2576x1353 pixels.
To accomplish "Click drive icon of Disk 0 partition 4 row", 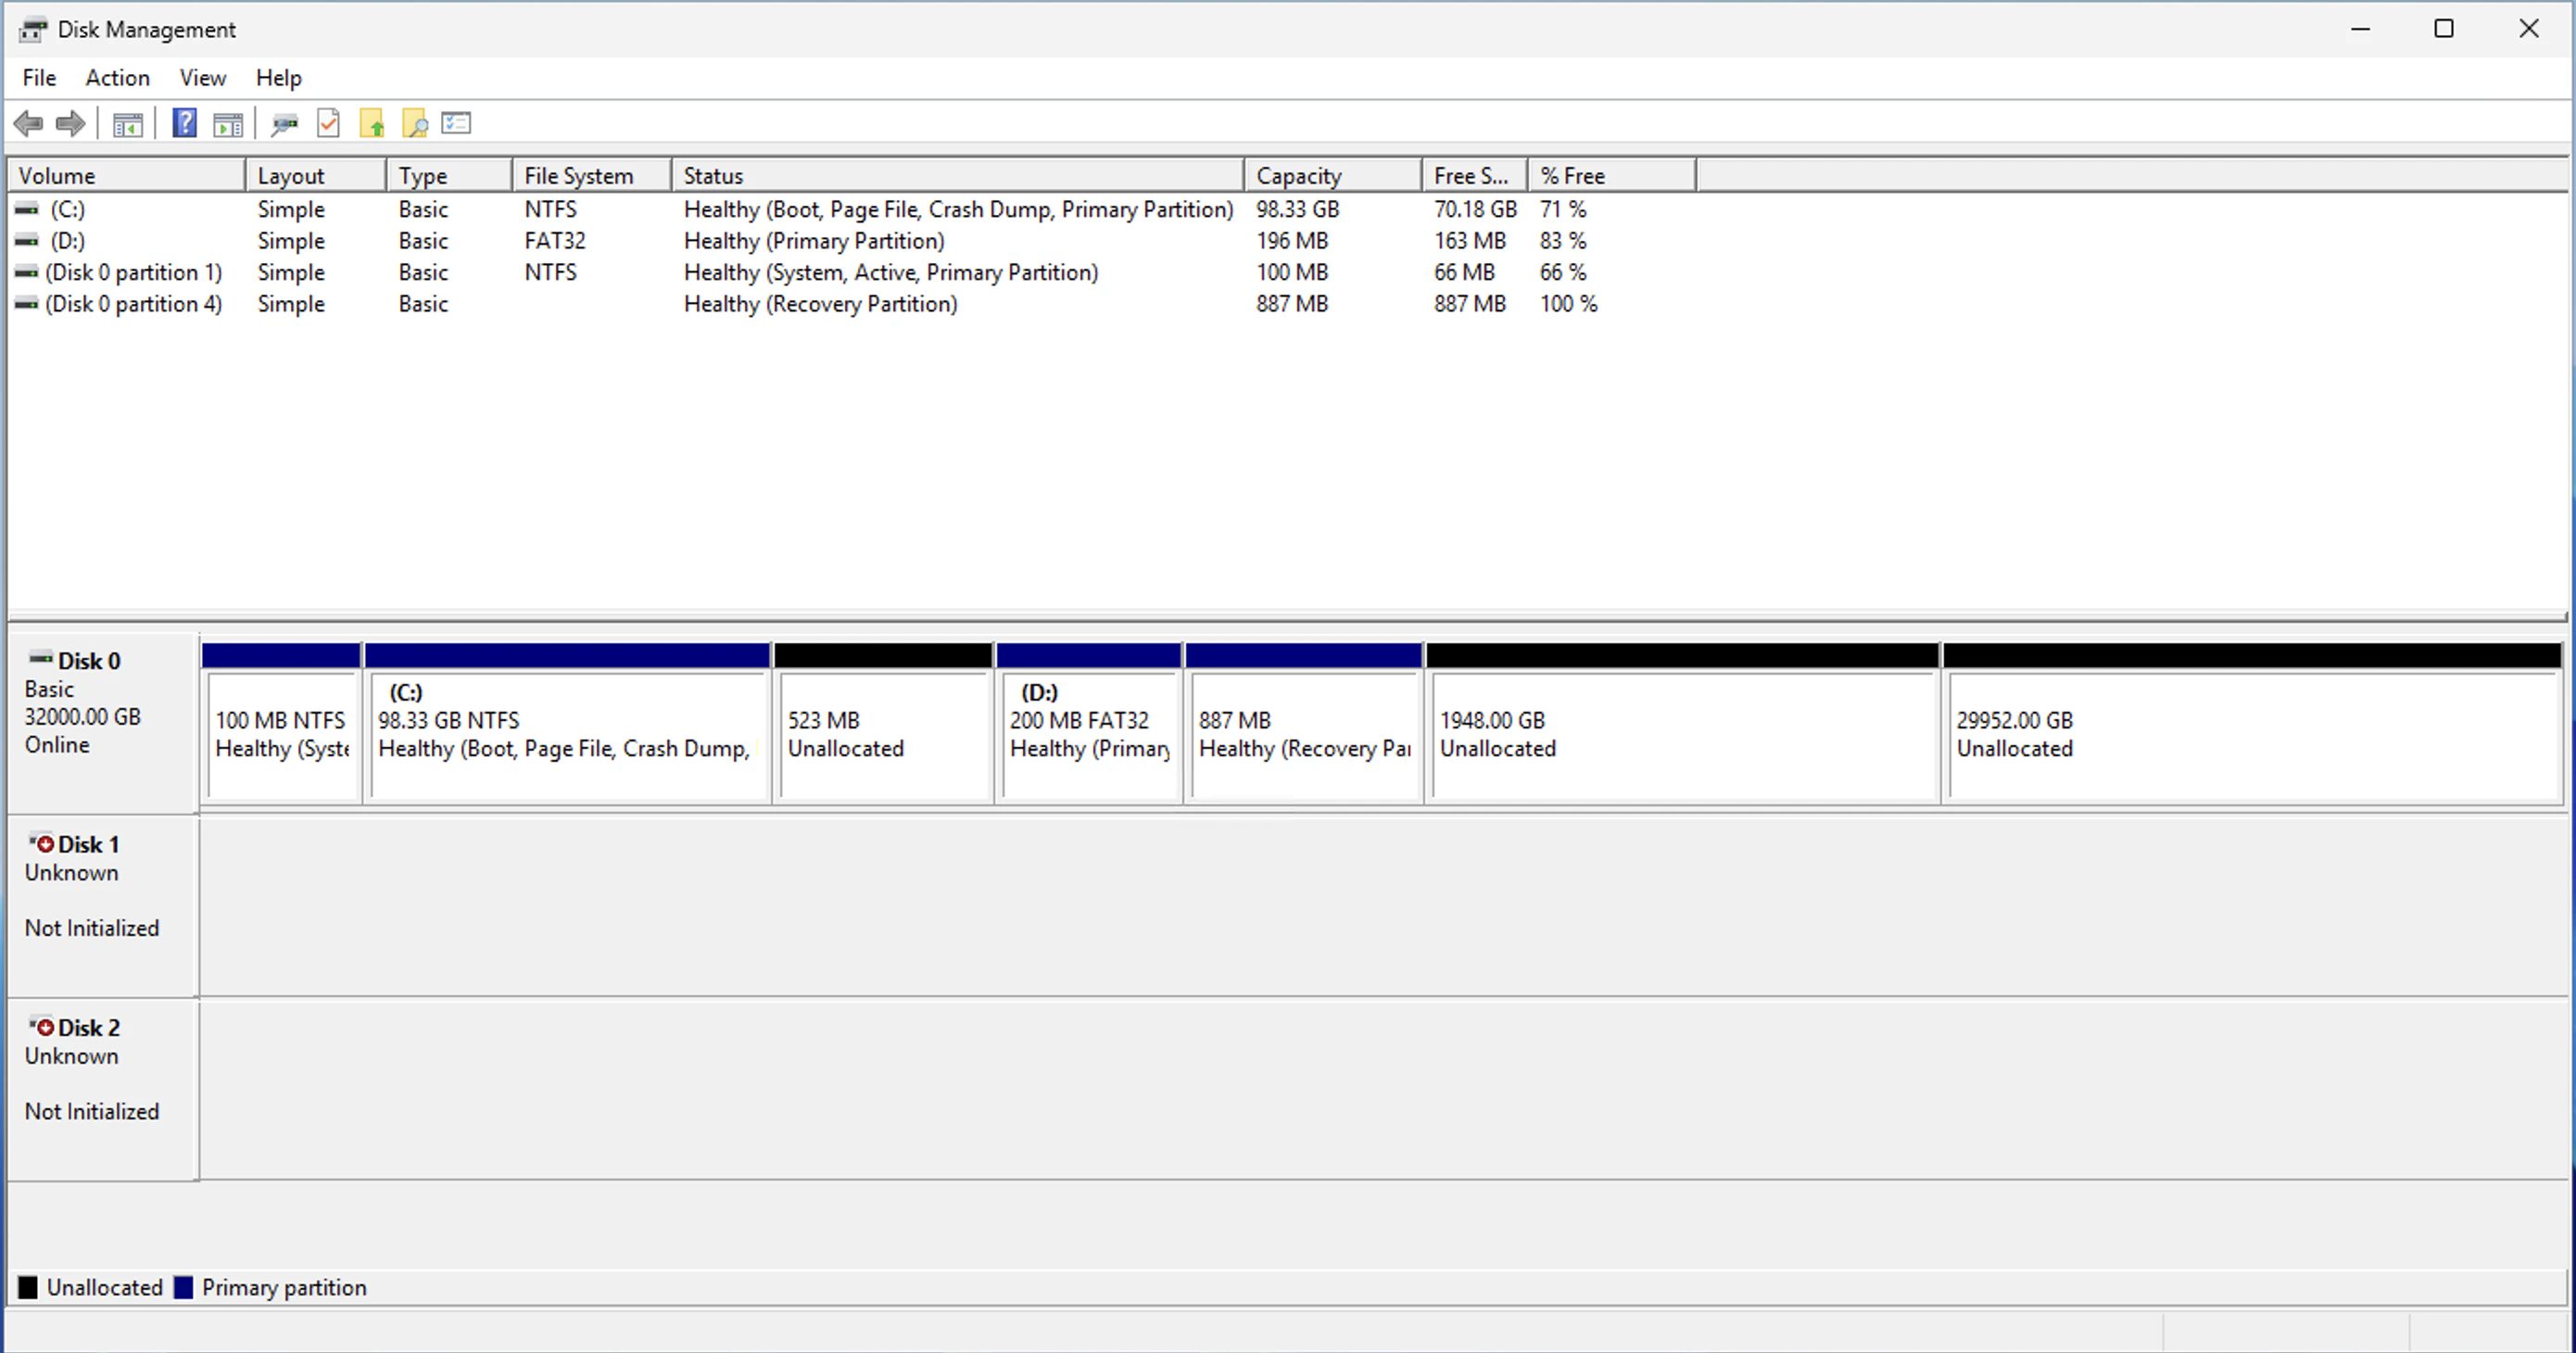I will point(27,304).
